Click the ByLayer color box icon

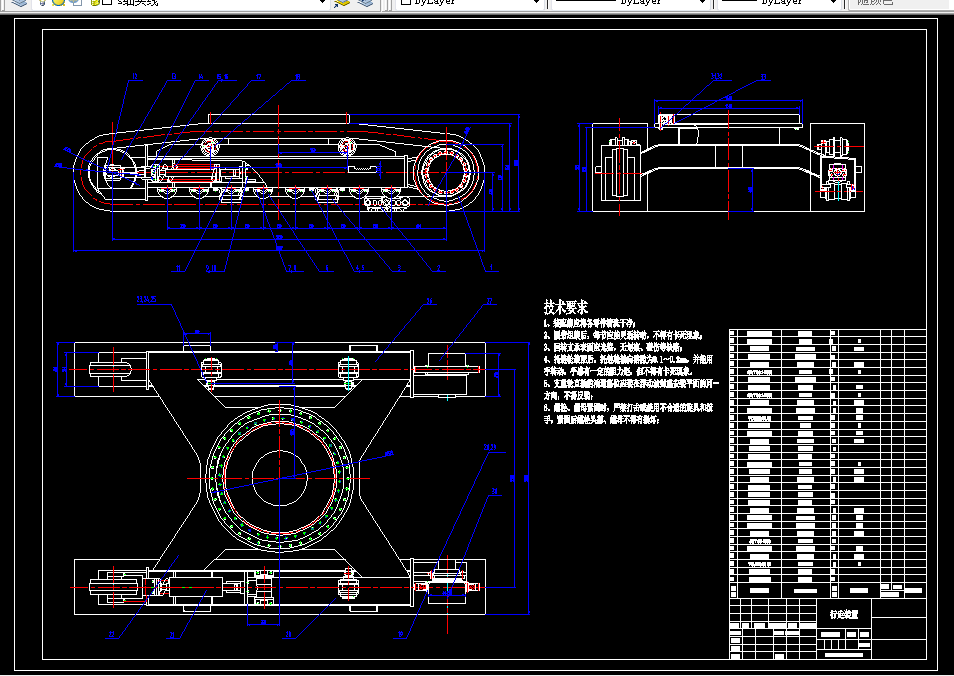pos(406,2)
